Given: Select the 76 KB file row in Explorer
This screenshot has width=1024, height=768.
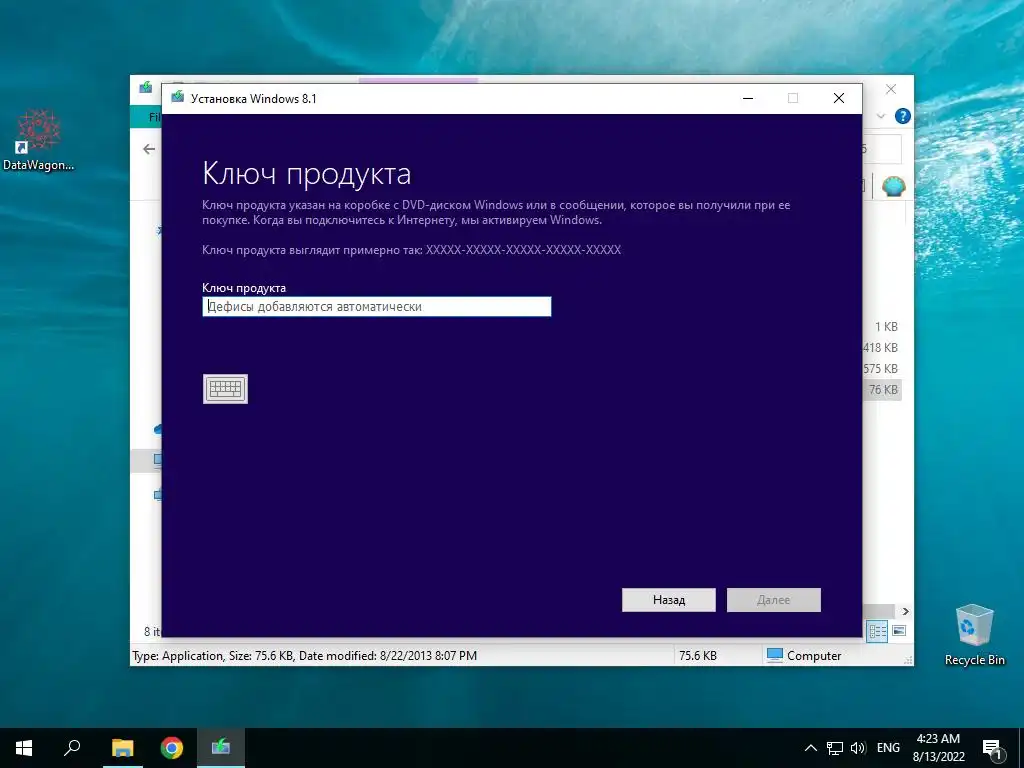Looking at the screenshot, I should [883, 390].
